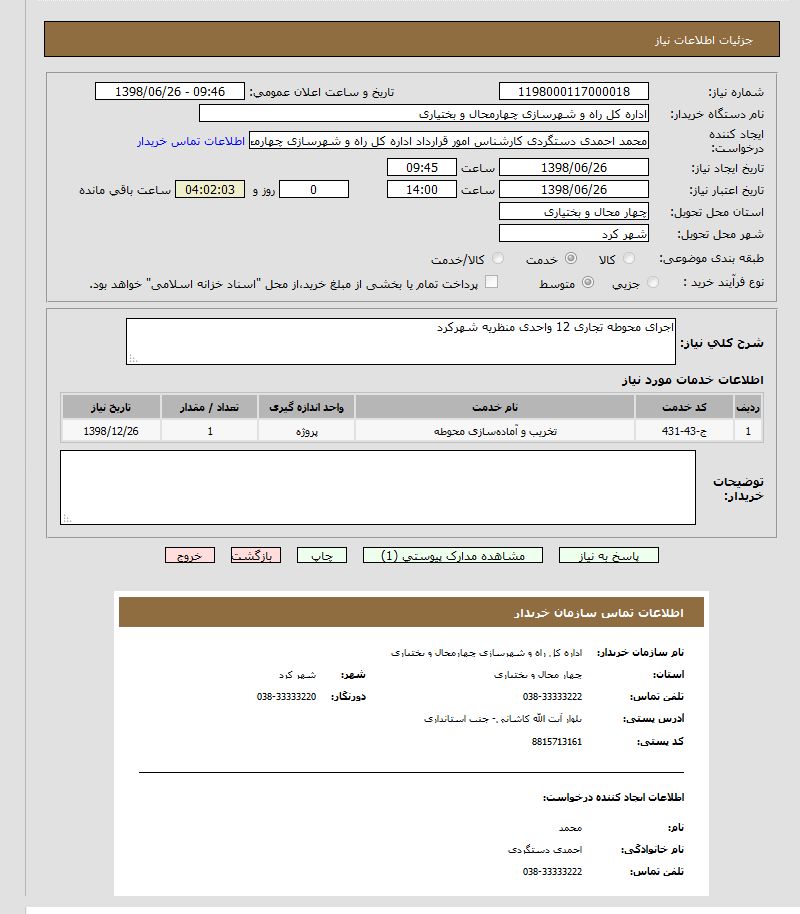Click the شماره نیاز number field
The width and height of the screenshot is (800, 914).
coord(573,92)
